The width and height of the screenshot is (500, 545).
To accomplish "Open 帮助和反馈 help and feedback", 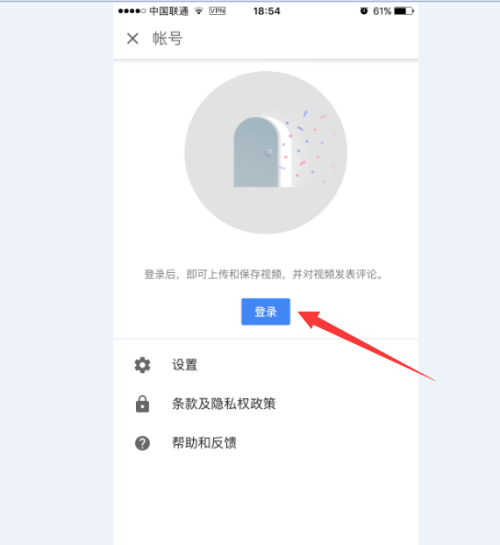I will click(204, 443).
